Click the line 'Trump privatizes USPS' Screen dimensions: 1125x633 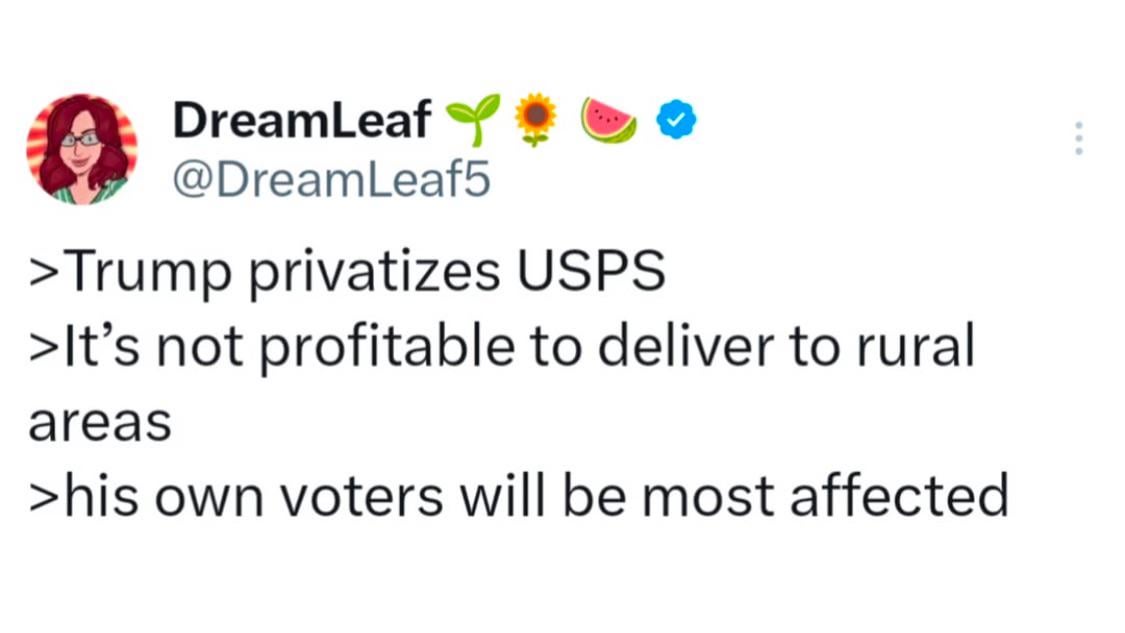coord(347,272)
